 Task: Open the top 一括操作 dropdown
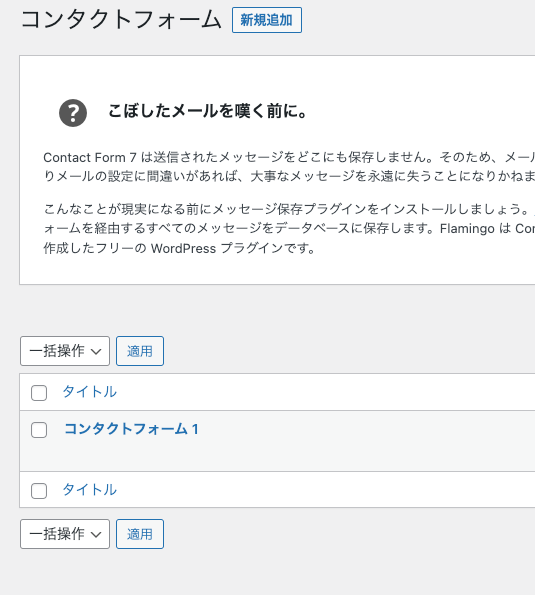click(65, 351)
